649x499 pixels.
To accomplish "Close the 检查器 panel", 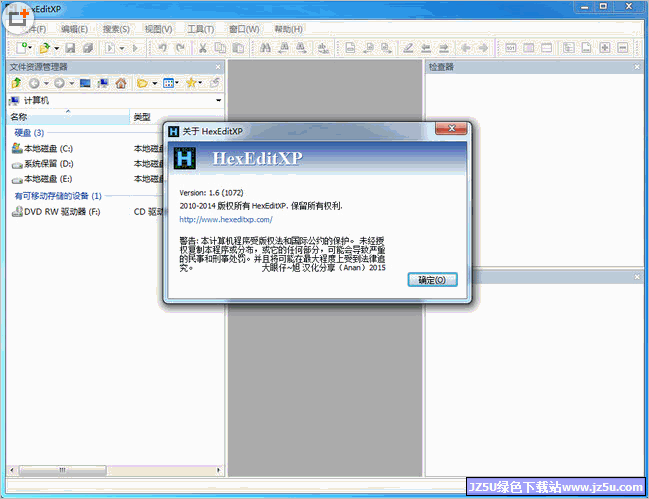I will [x=637, y=67].
